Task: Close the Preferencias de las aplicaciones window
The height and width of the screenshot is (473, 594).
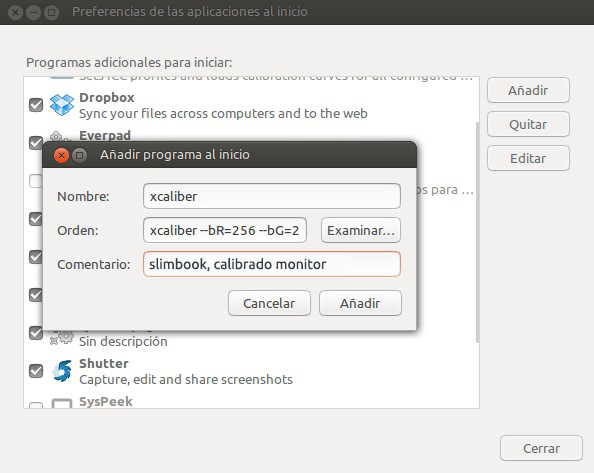Action: pyautogui.click(x=15, y=12)
